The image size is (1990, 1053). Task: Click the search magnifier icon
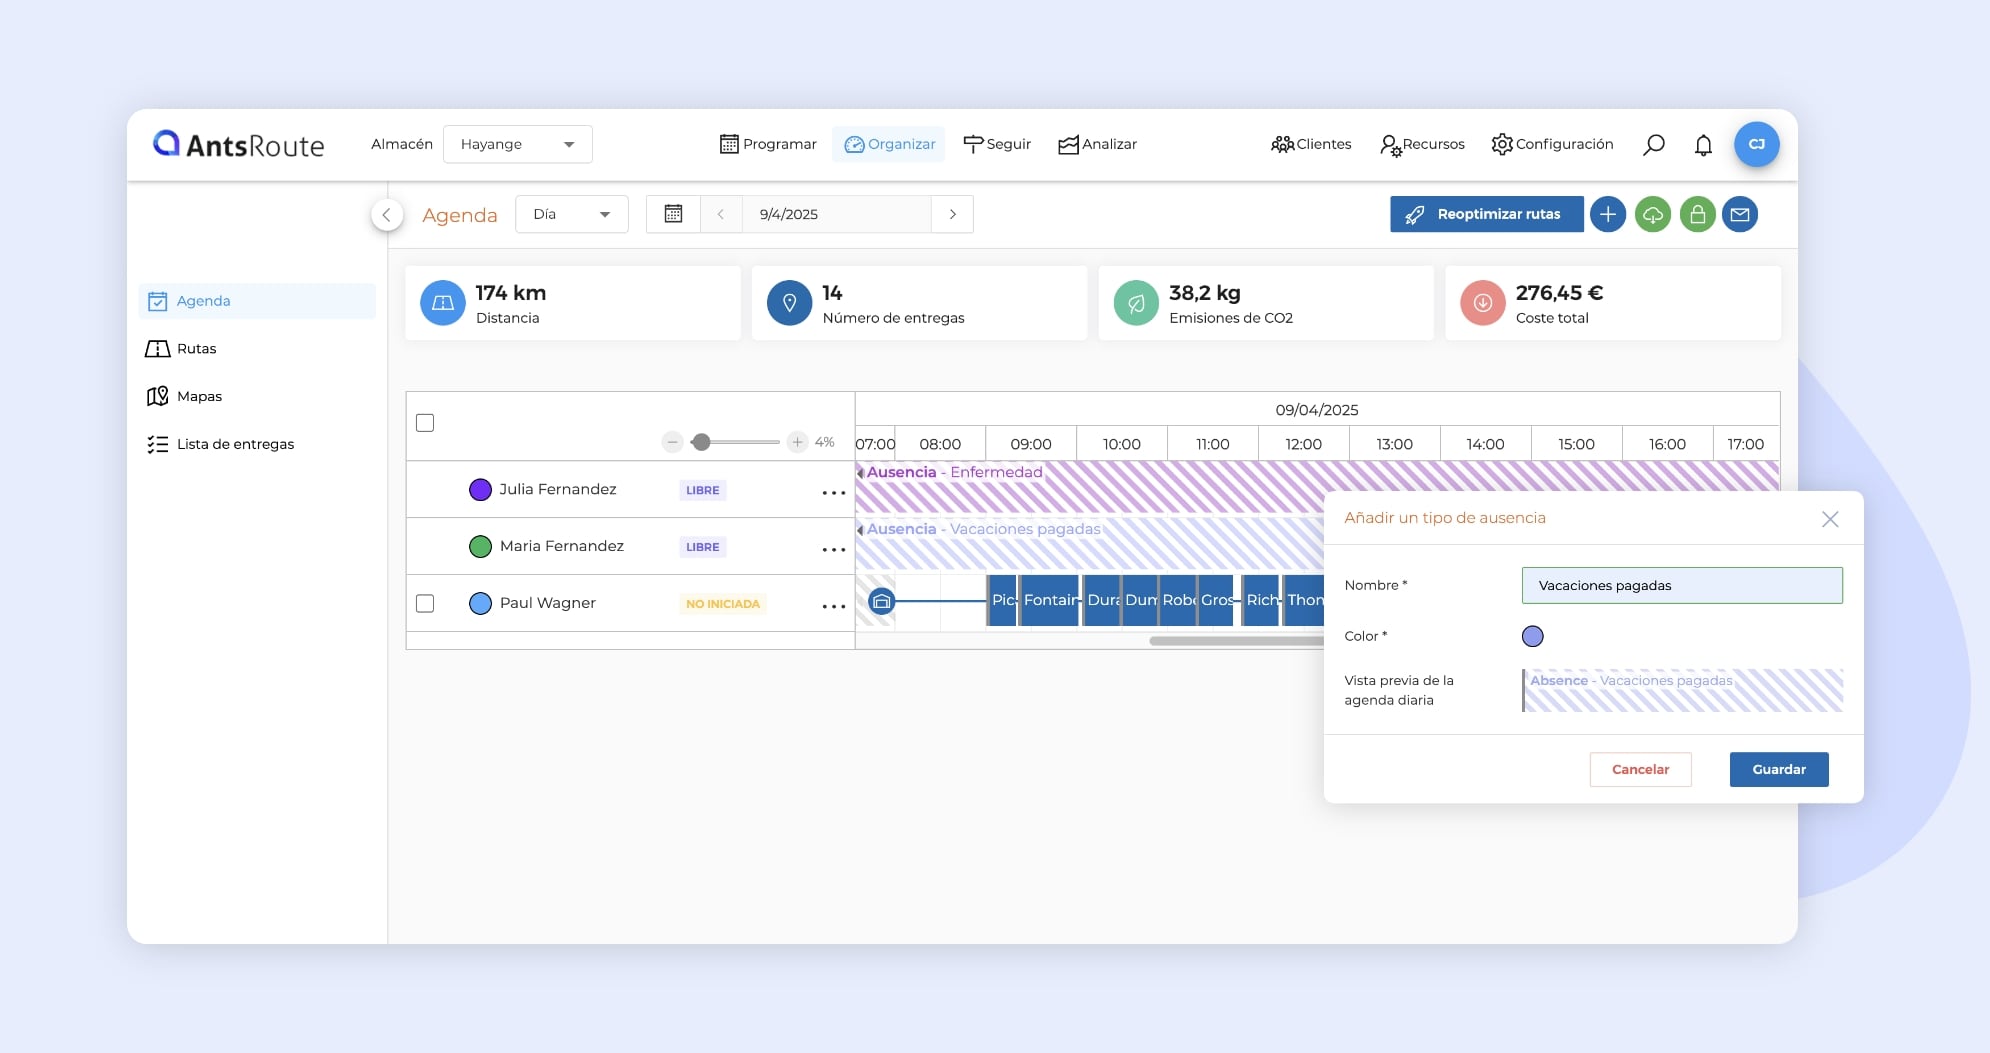(x=1653, y=145)
